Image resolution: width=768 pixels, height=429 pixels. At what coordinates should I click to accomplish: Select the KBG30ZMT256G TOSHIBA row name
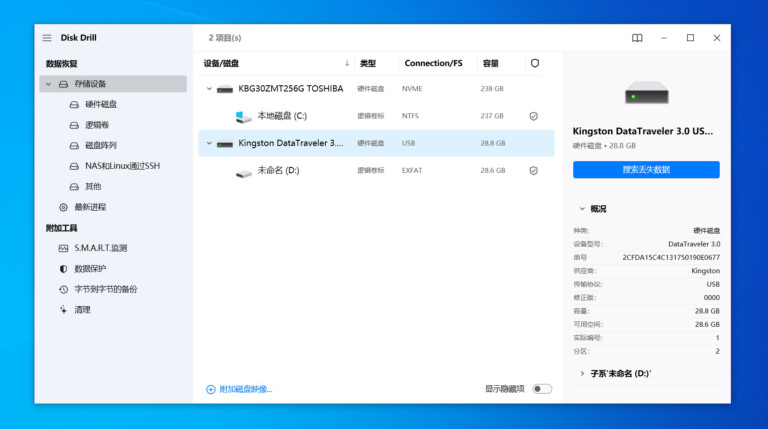tap(291, 89)
